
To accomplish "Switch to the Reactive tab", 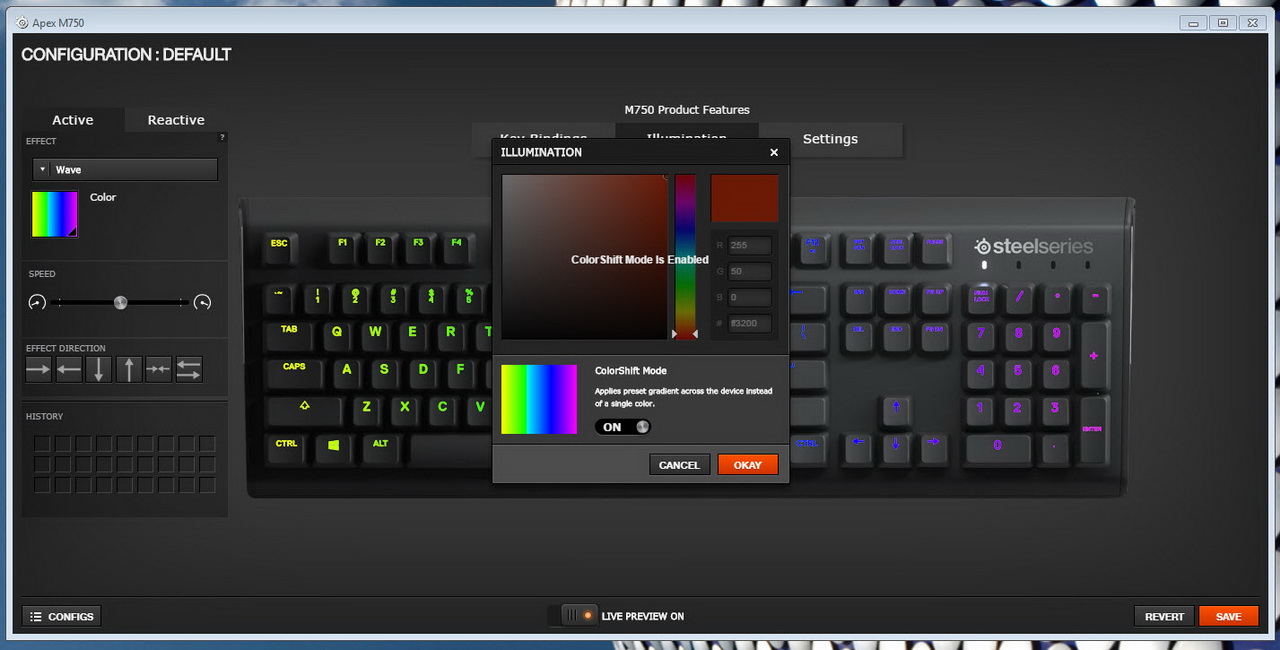I will point(176,120).
